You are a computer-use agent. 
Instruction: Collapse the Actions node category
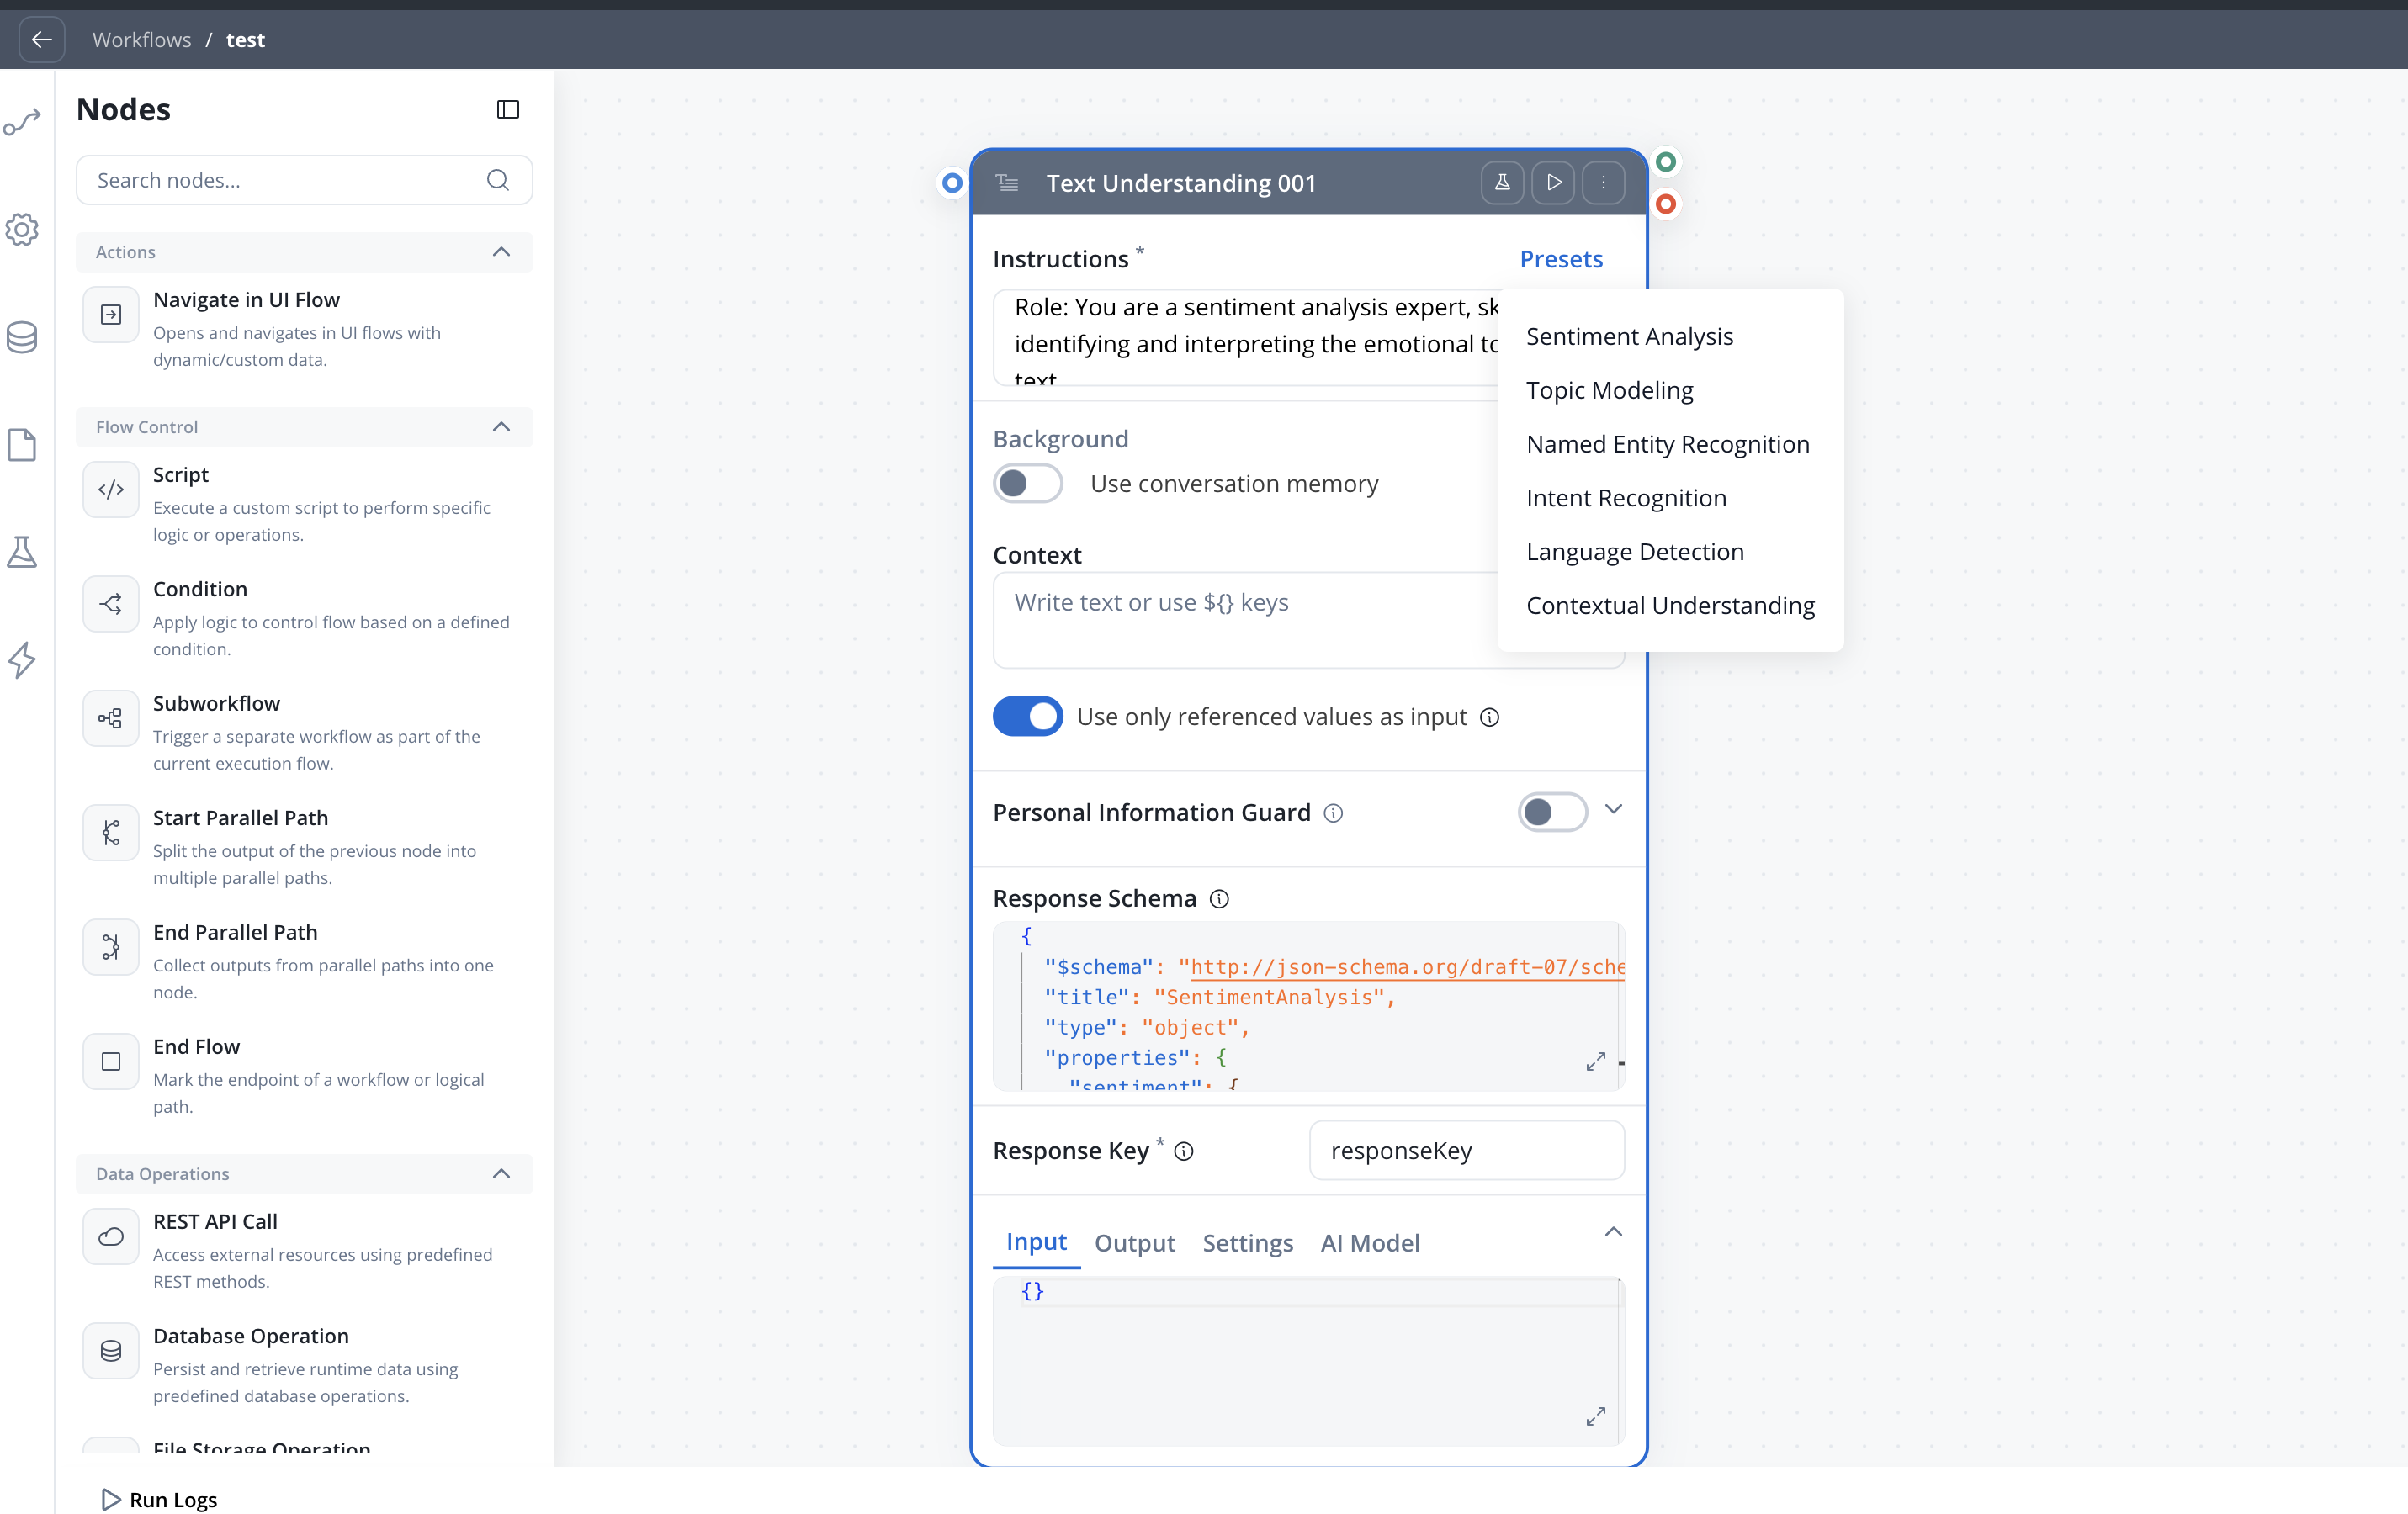click(x=502, y=252)
